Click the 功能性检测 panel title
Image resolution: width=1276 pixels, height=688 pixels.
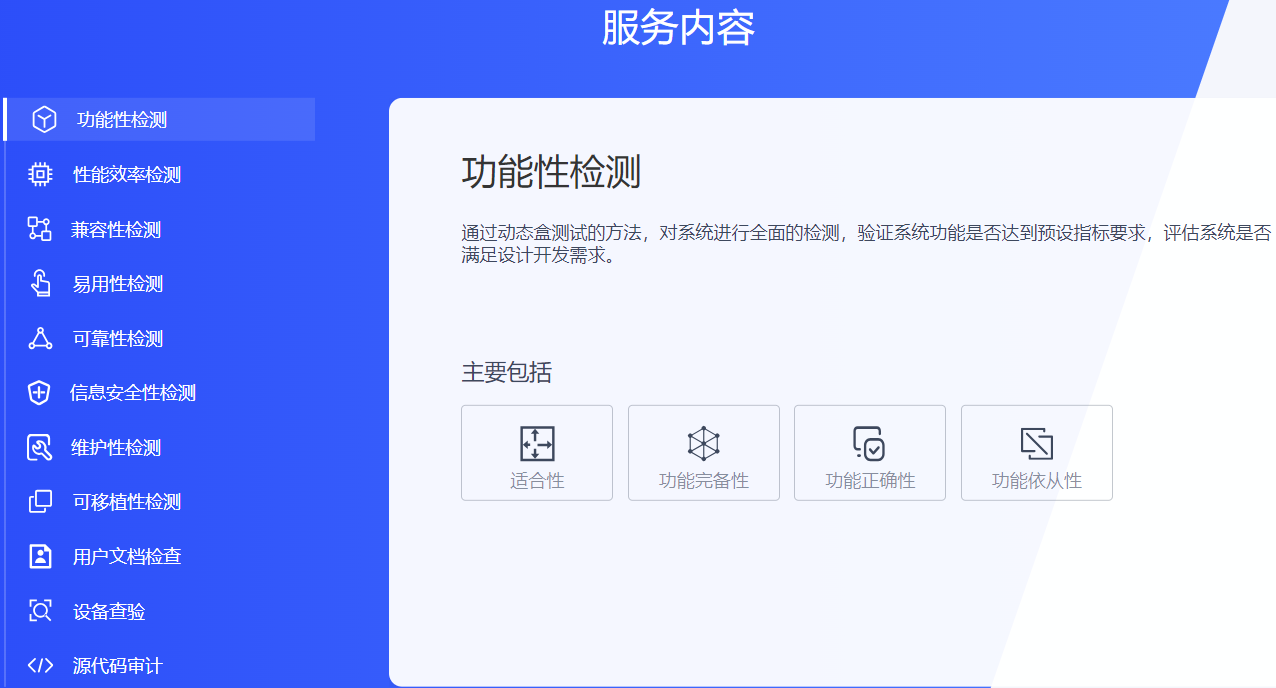551,173
